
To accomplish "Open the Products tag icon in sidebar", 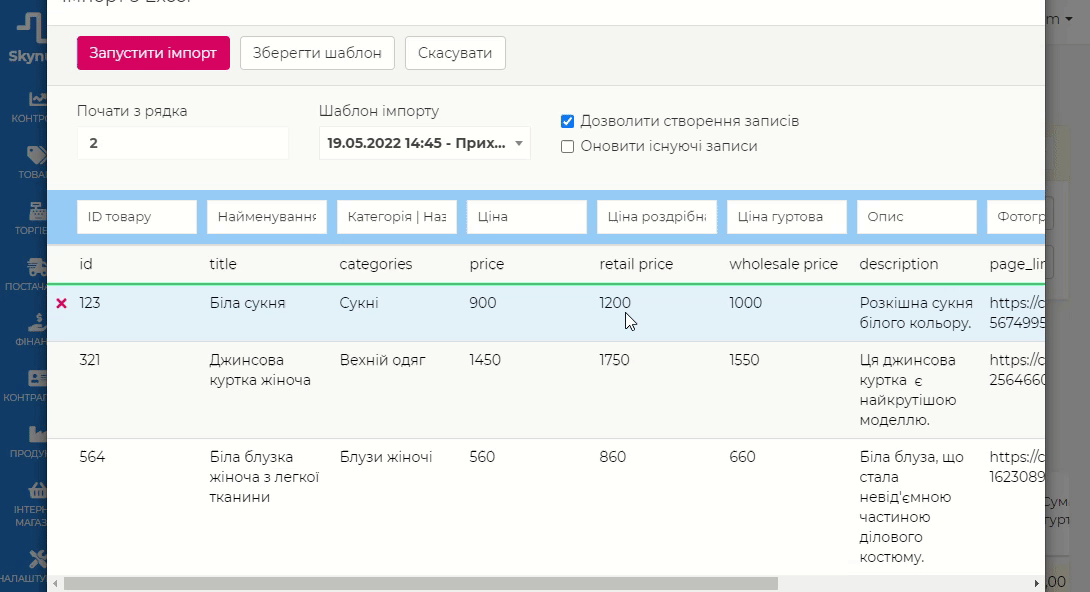I will pos(37,155).
